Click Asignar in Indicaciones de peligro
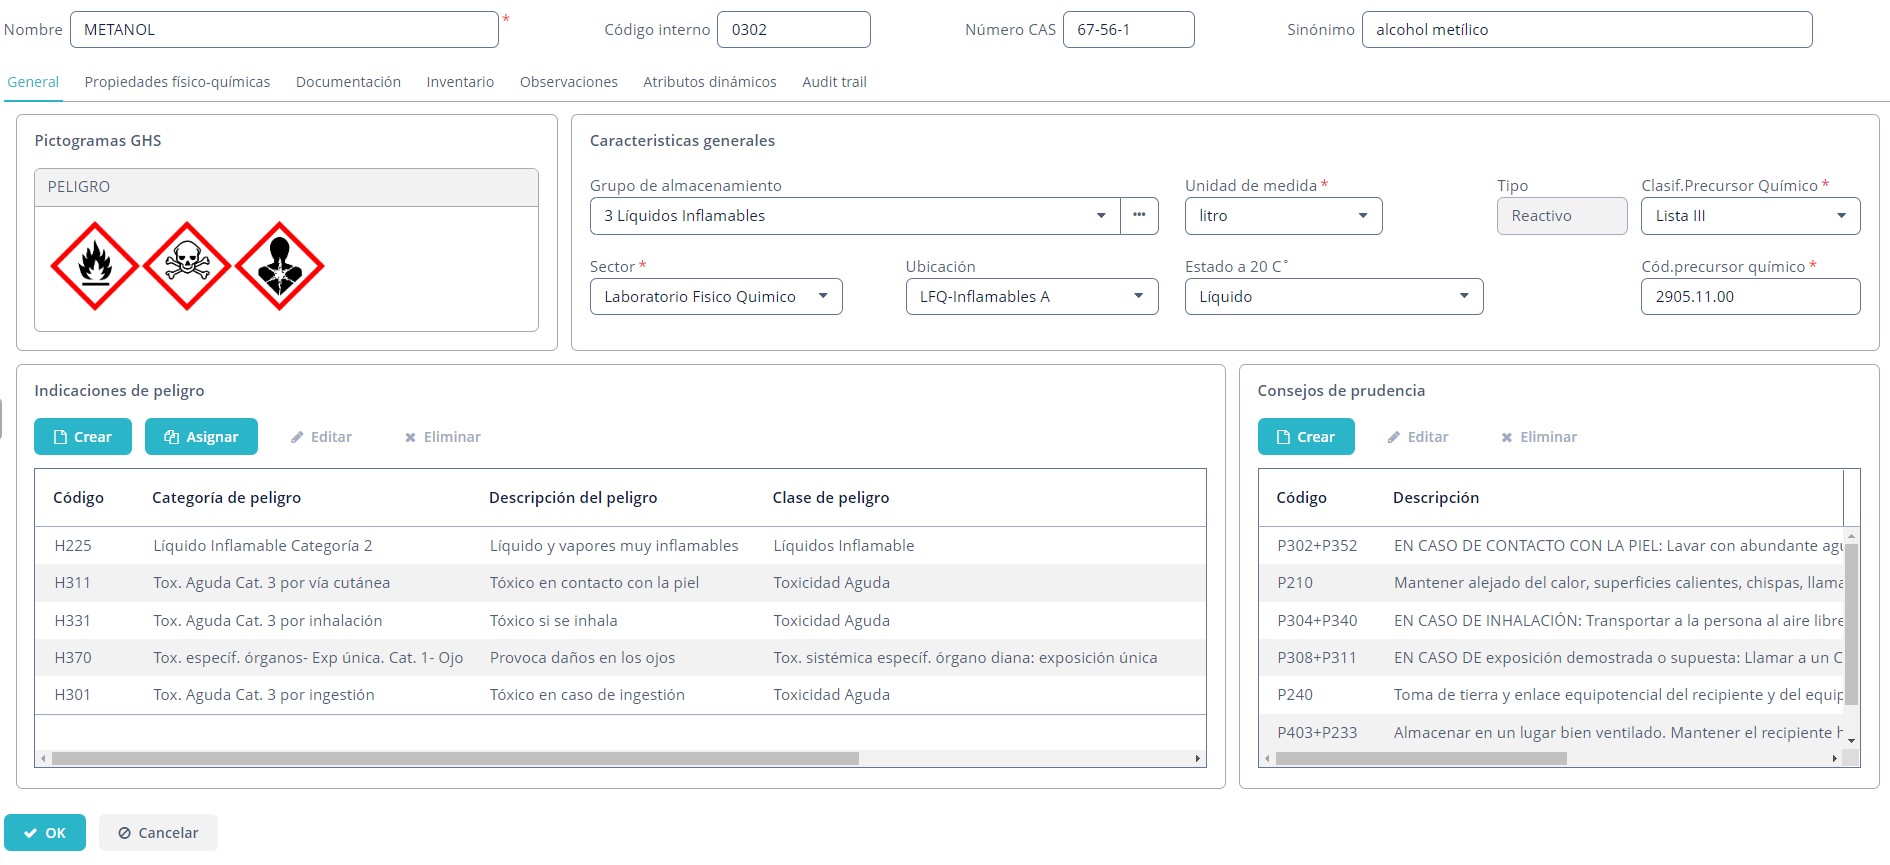 coord(201,437)
